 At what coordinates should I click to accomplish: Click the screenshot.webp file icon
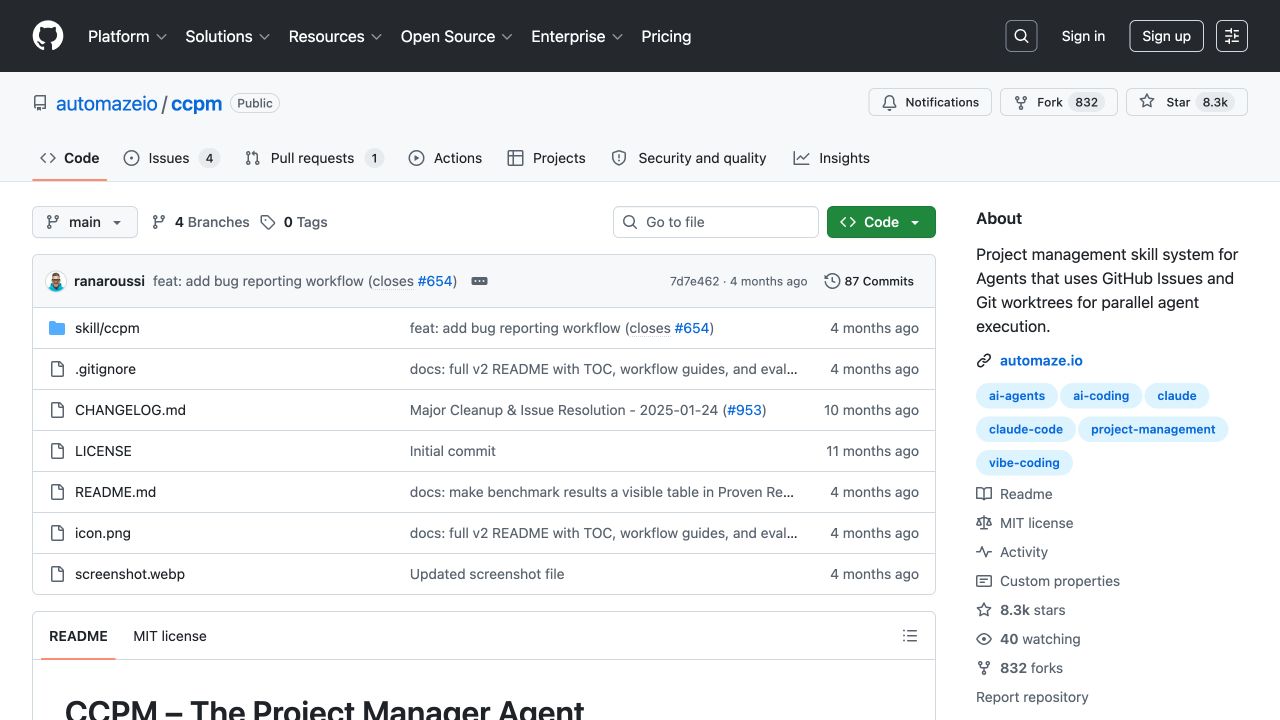(57, 574)
